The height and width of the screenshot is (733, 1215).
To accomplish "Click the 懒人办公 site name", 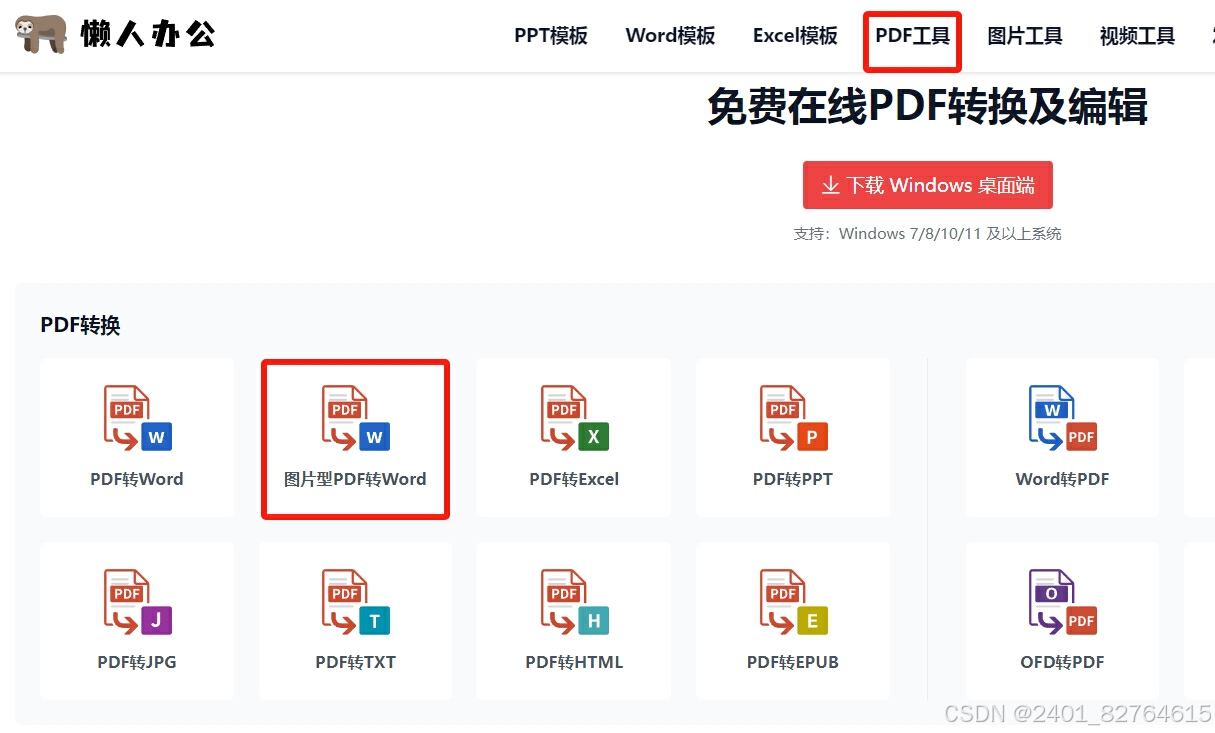I will (148, 35).
